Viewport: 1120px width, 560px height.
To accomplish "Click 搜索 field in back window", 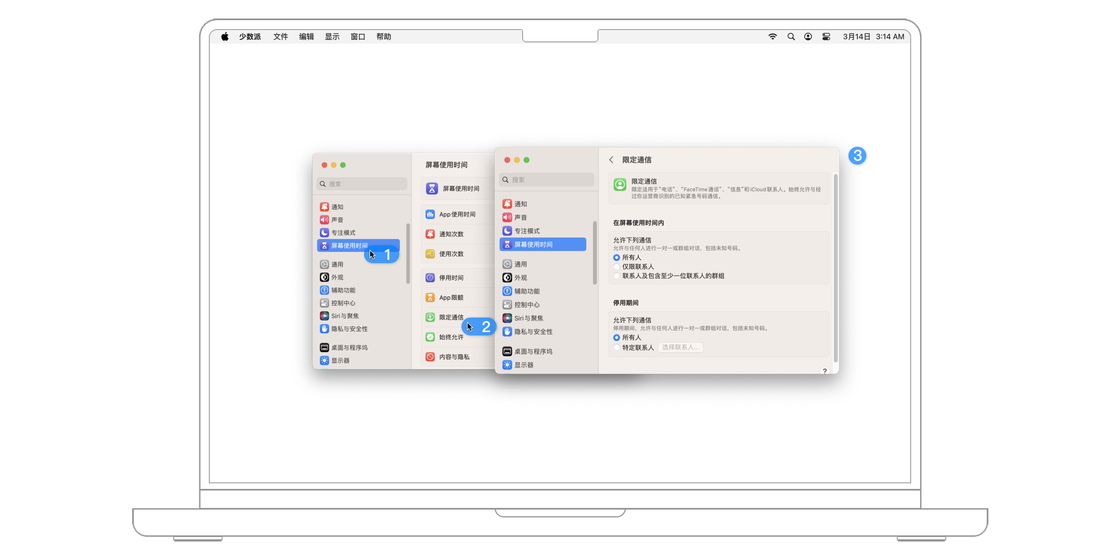I will pyautogui.click(x=362, y=184).
